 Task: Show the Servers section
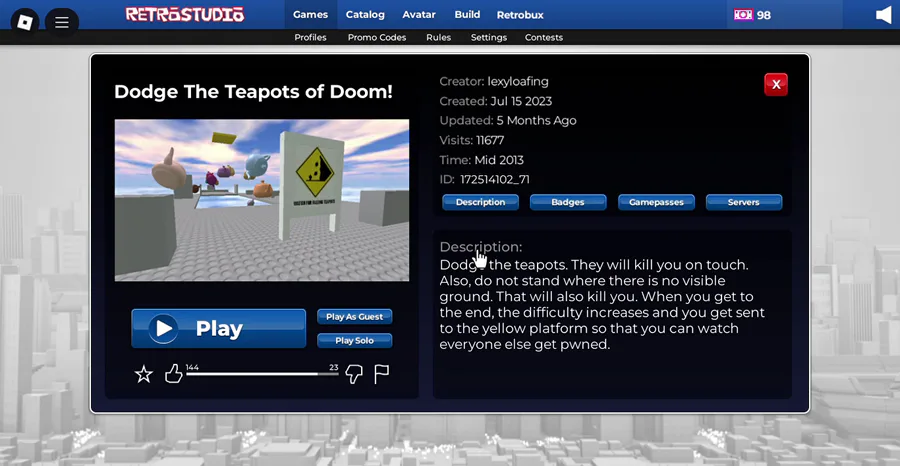point(744,202)
